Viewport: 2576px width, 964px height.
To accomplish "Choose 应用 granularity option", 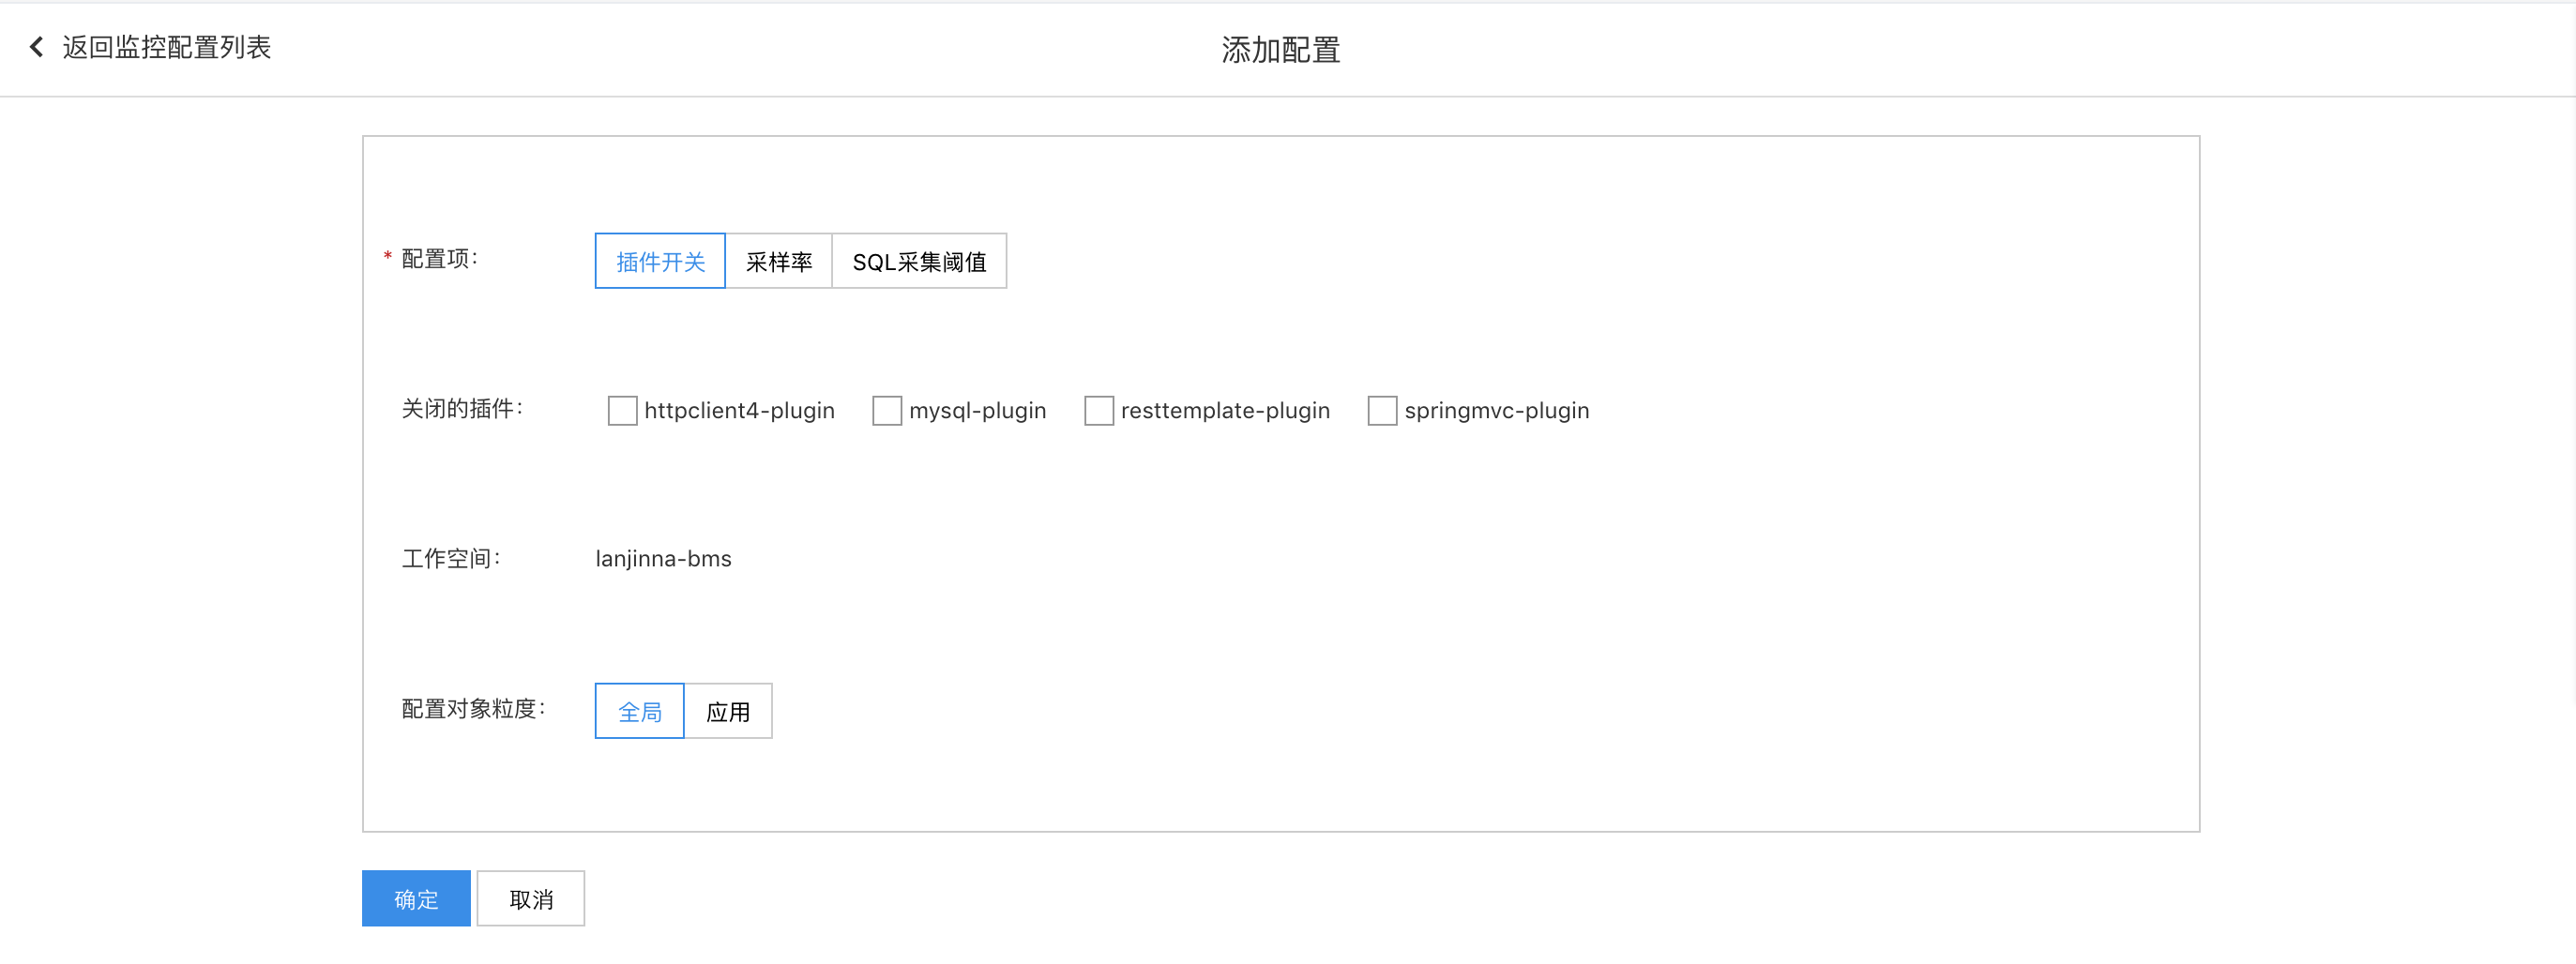I will click(x=728, y=711).
